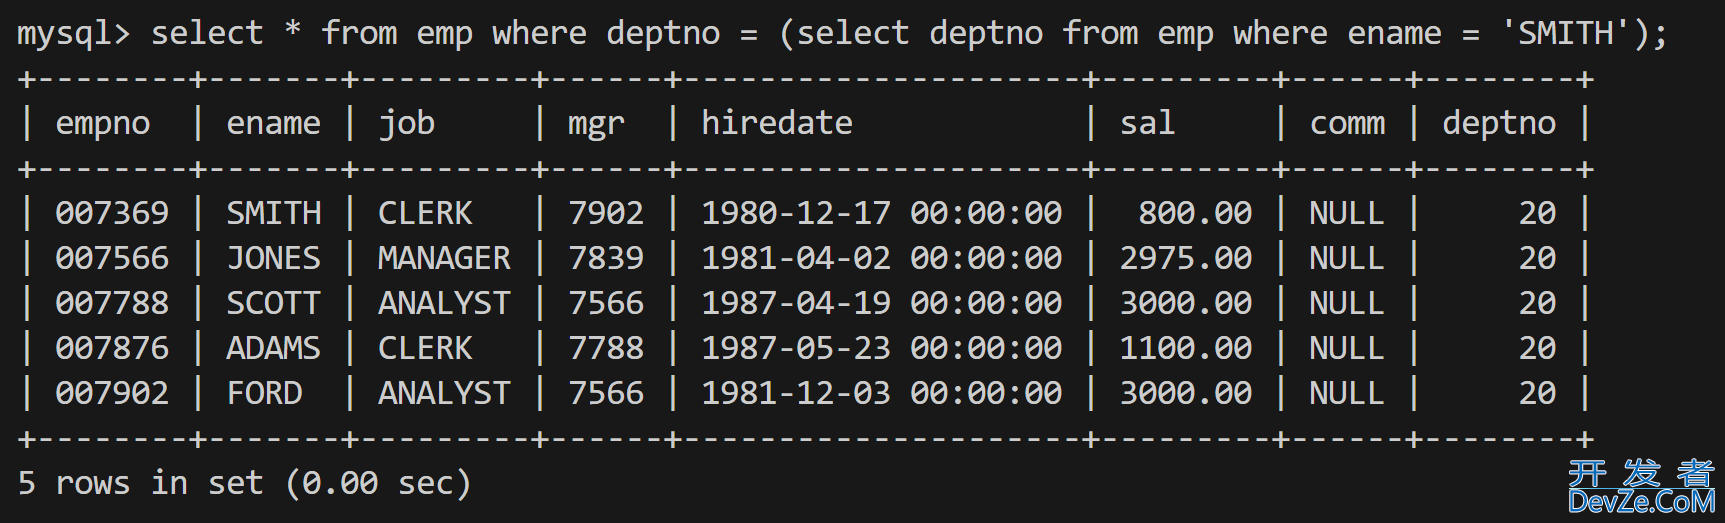Viewport: 1725px width, 523px height.
Task: Click the job column header
Action: click(406, 124)
